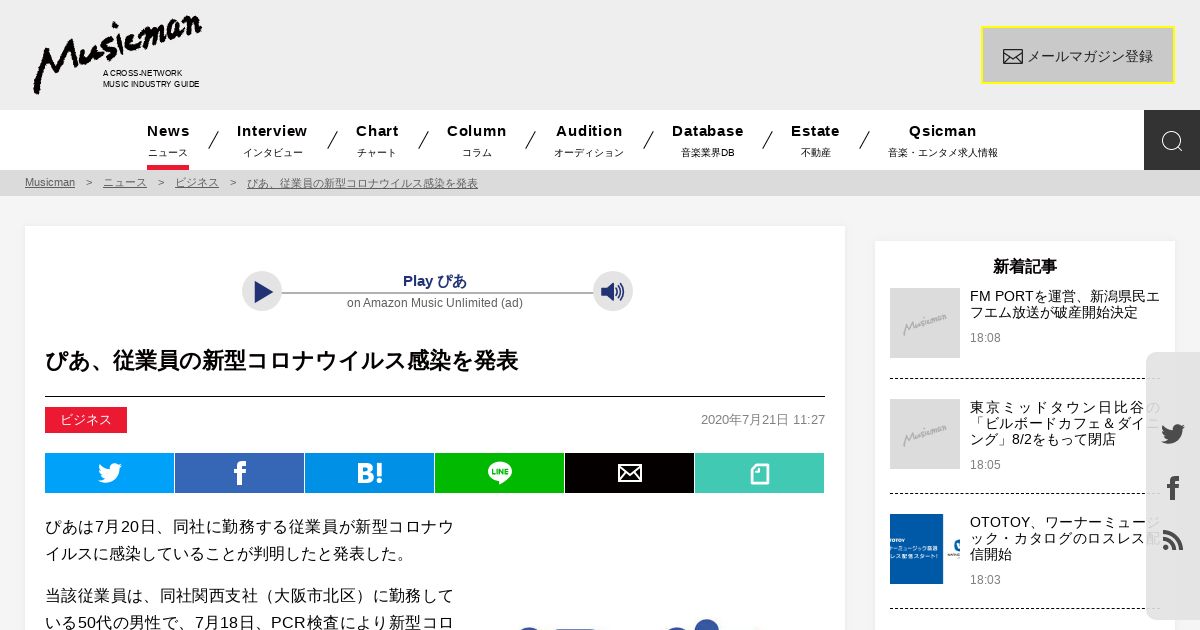Share article by email icon

(x=630, y=473)
